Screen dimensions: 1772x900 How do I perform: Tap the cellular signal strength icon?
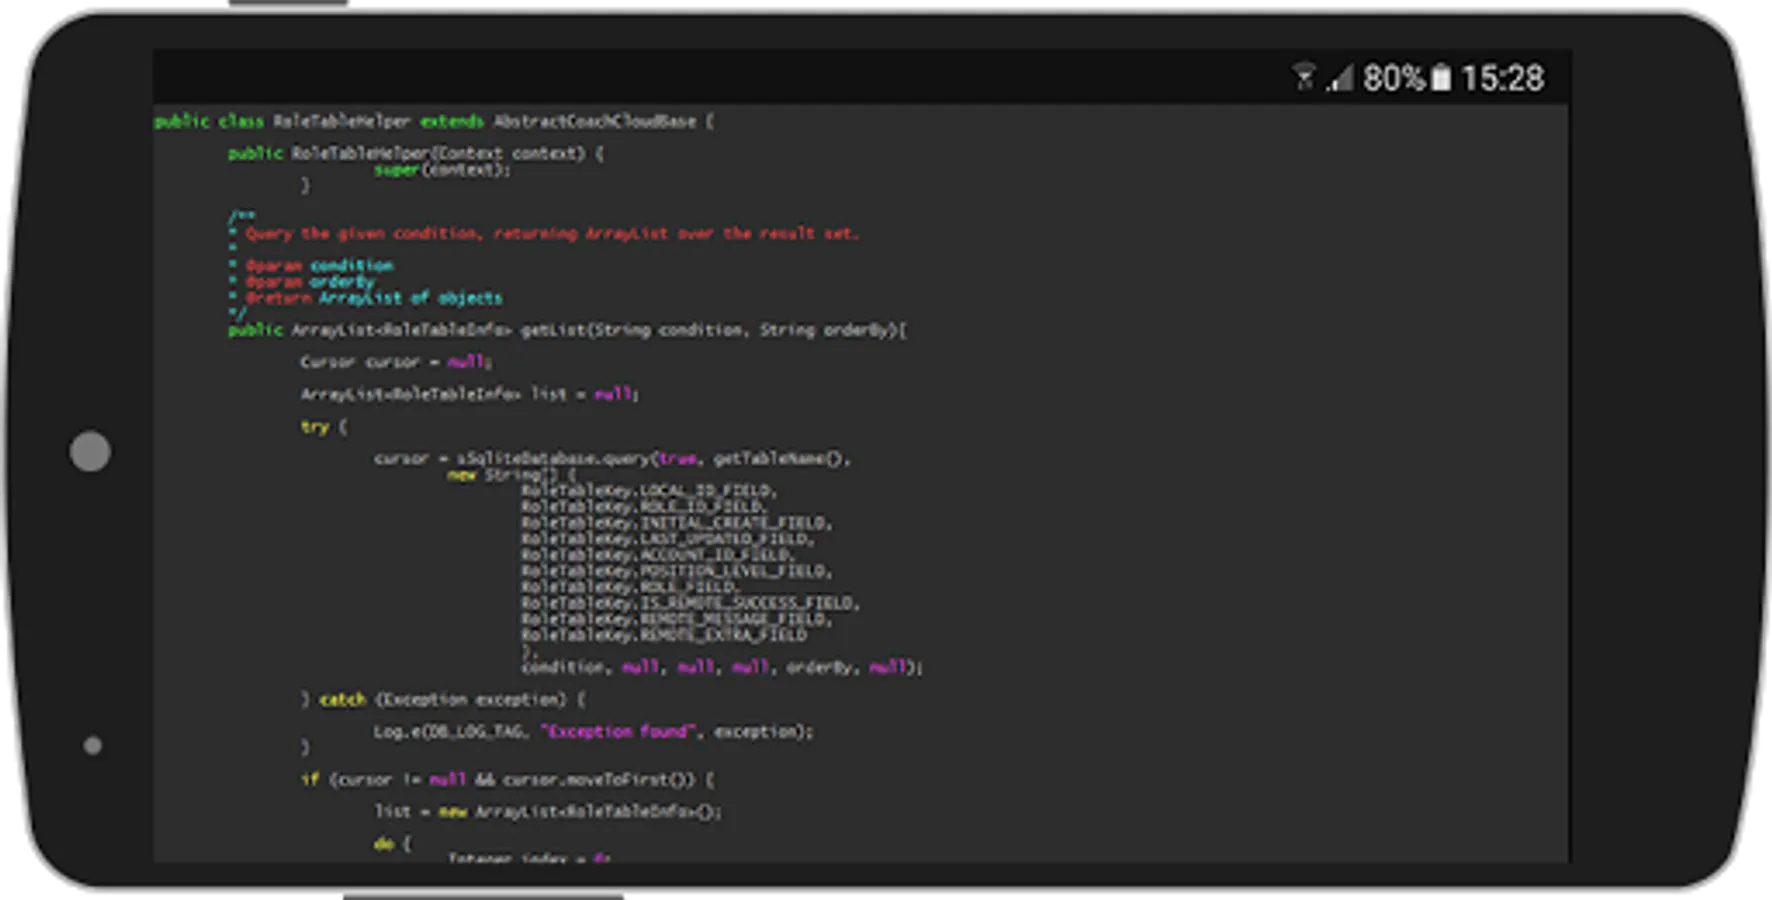point(1340,78)
